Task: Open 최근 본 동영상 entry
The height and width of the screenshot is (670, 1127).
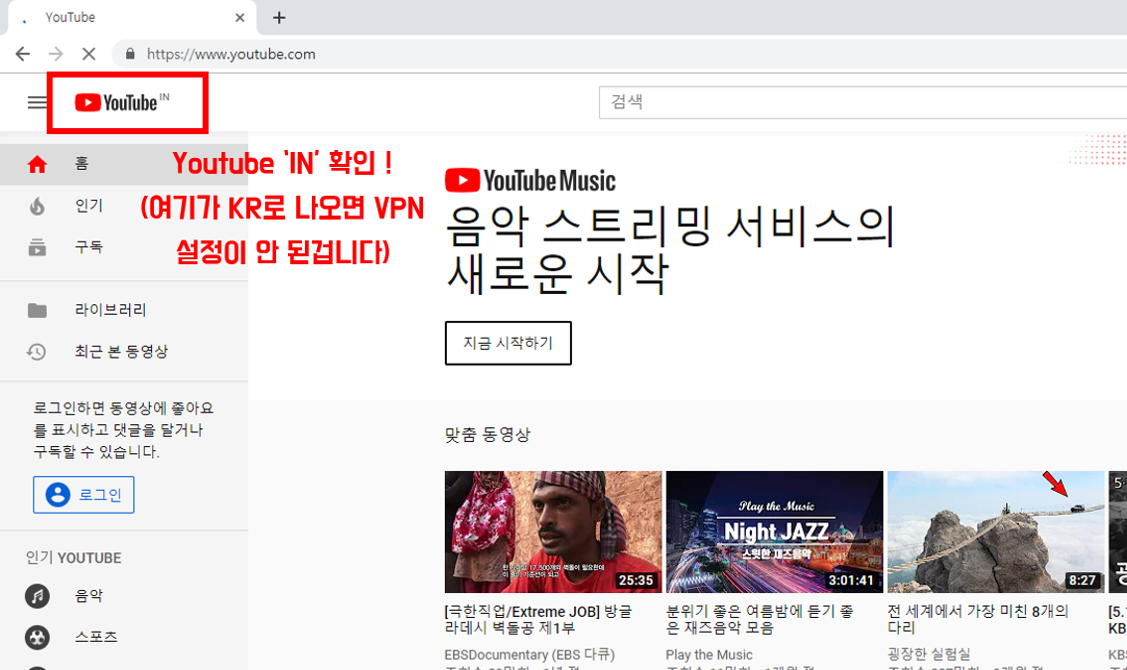Action: pos(121,352)
